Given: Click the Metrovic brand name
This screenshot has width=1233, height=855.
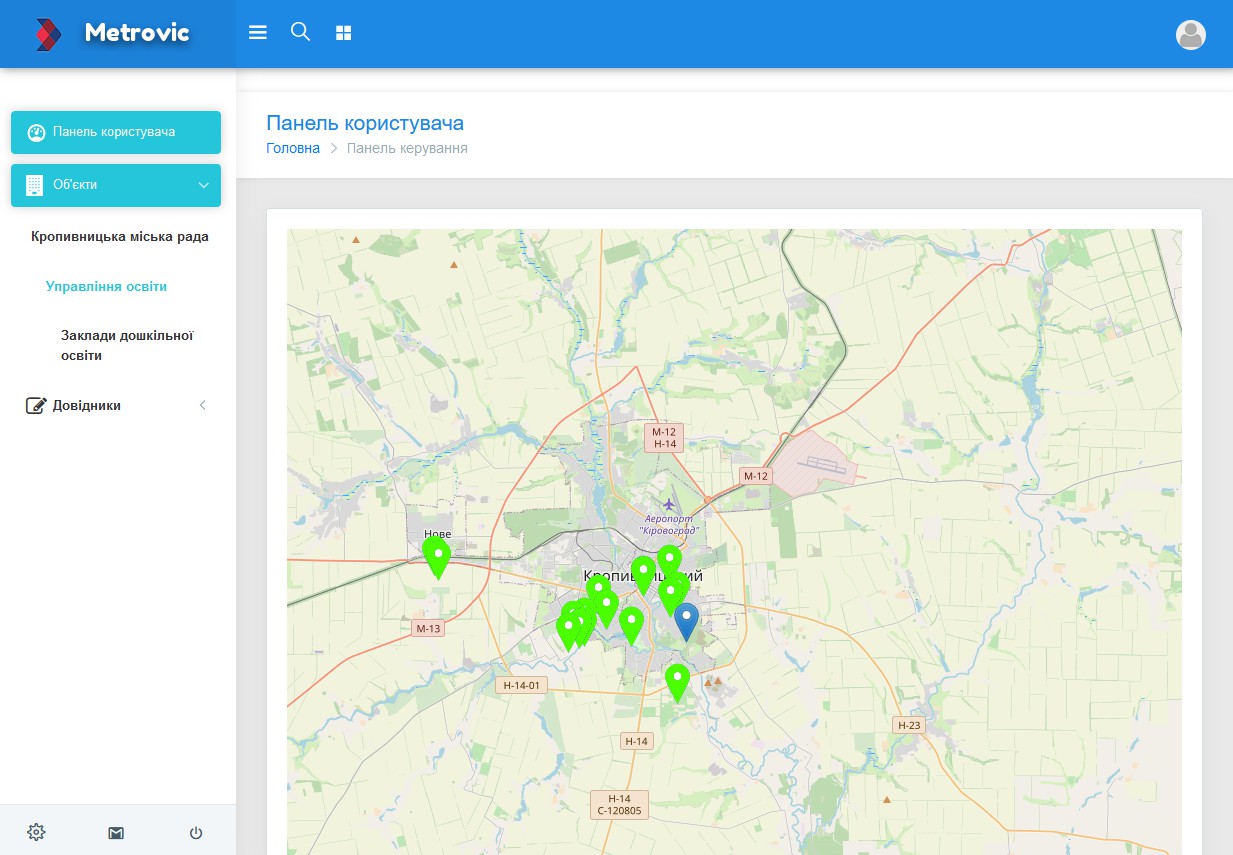Looking at the screenshot, I should [x=137, y=33].
